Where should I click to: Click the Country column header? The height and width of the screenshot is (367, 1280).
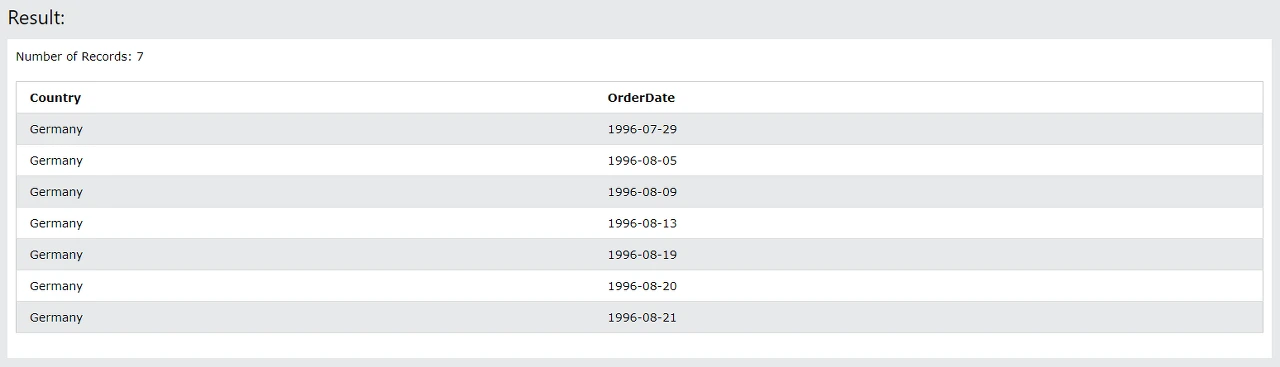click(55, 98)
